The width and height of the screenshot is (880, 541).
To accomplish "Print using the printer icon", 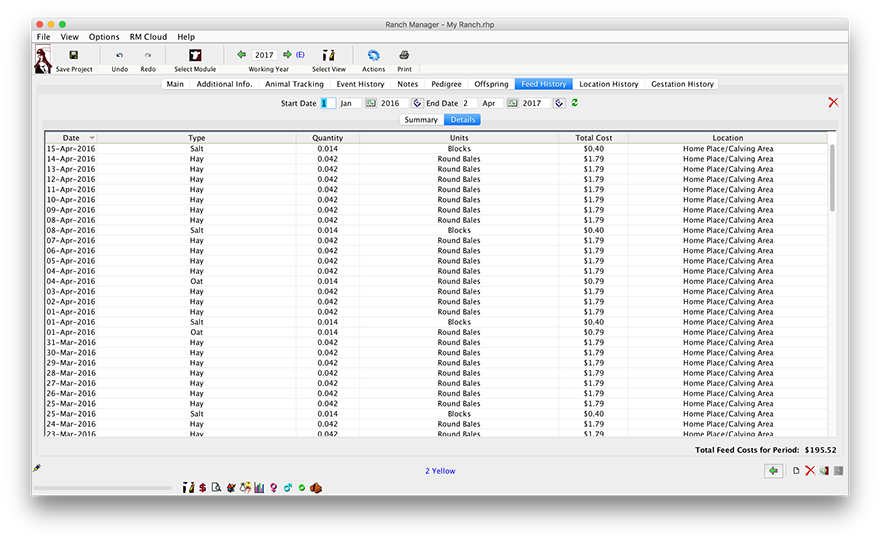I will [x=404, y=55].
